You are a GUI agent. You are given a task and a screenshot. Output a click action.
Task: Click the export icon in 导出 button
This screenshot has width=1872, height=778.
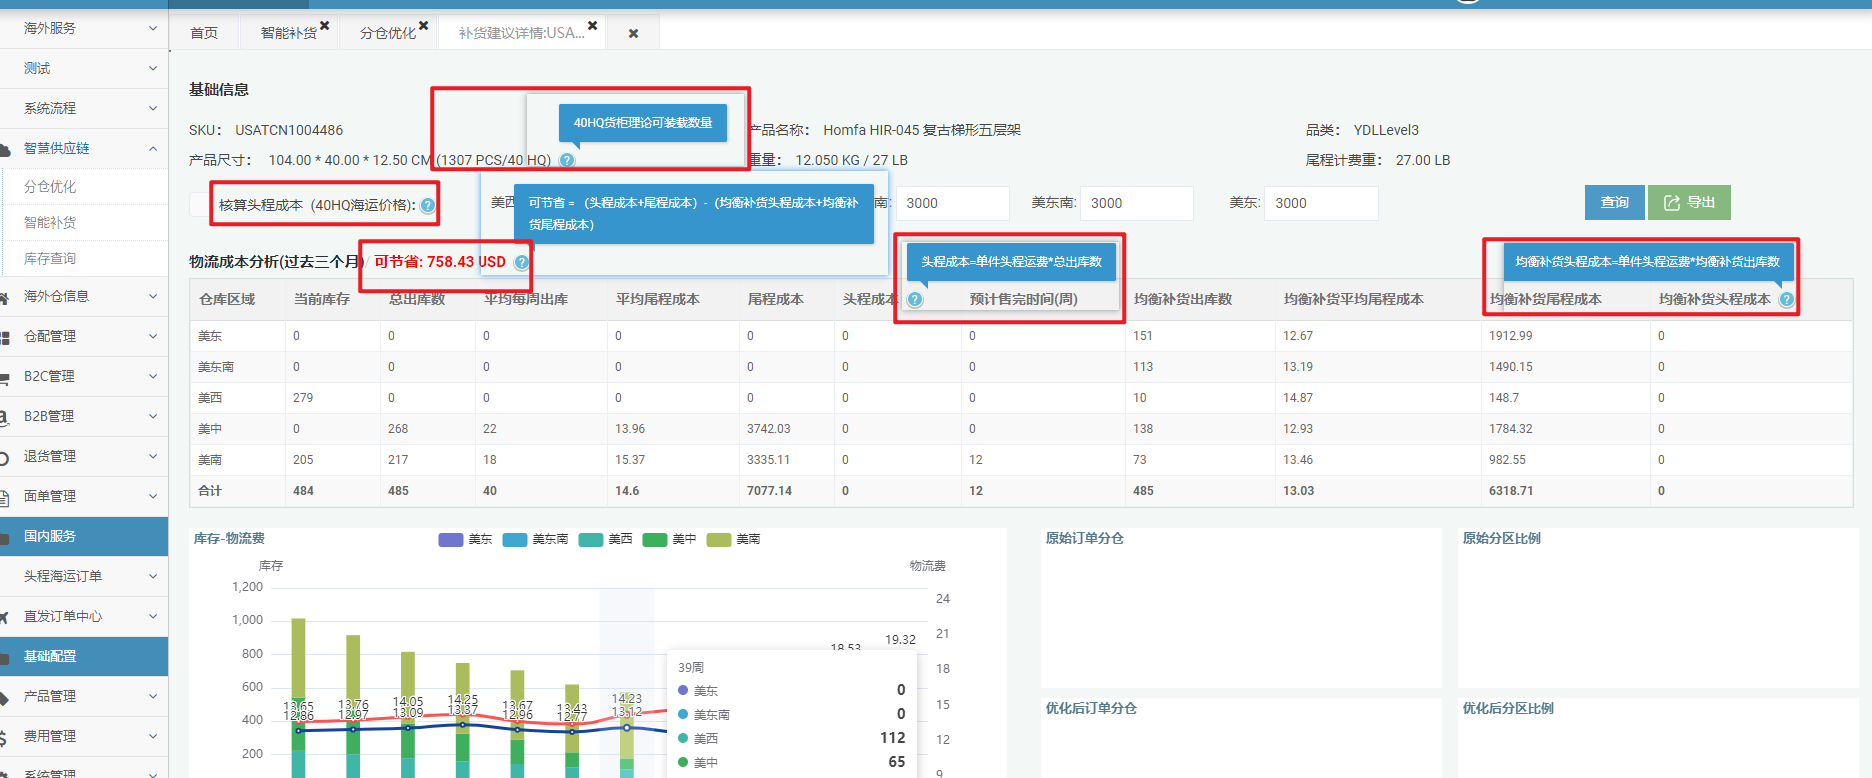point(1672,203)
